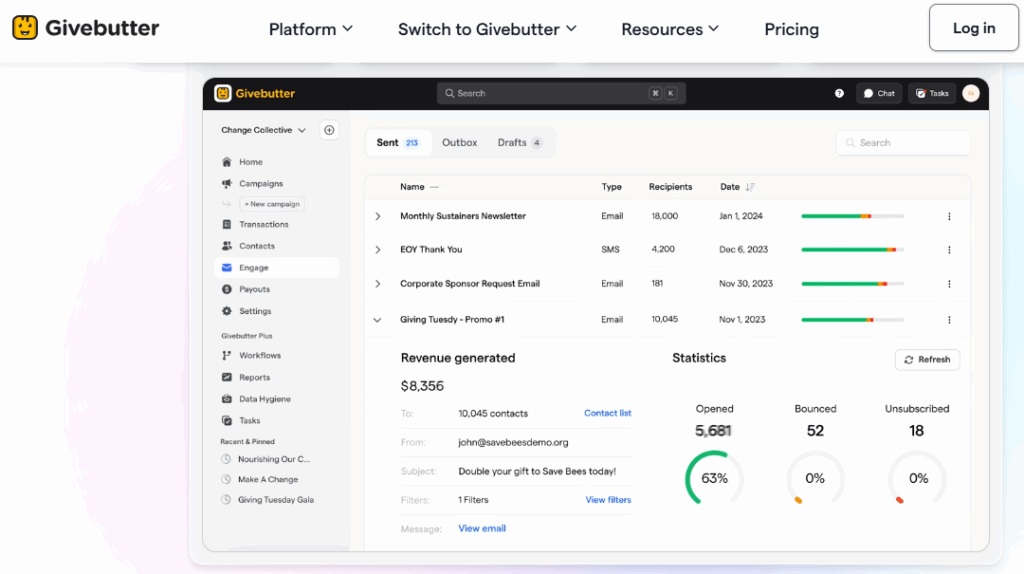Open Campaigns in the sidebar

coord(260,184)
